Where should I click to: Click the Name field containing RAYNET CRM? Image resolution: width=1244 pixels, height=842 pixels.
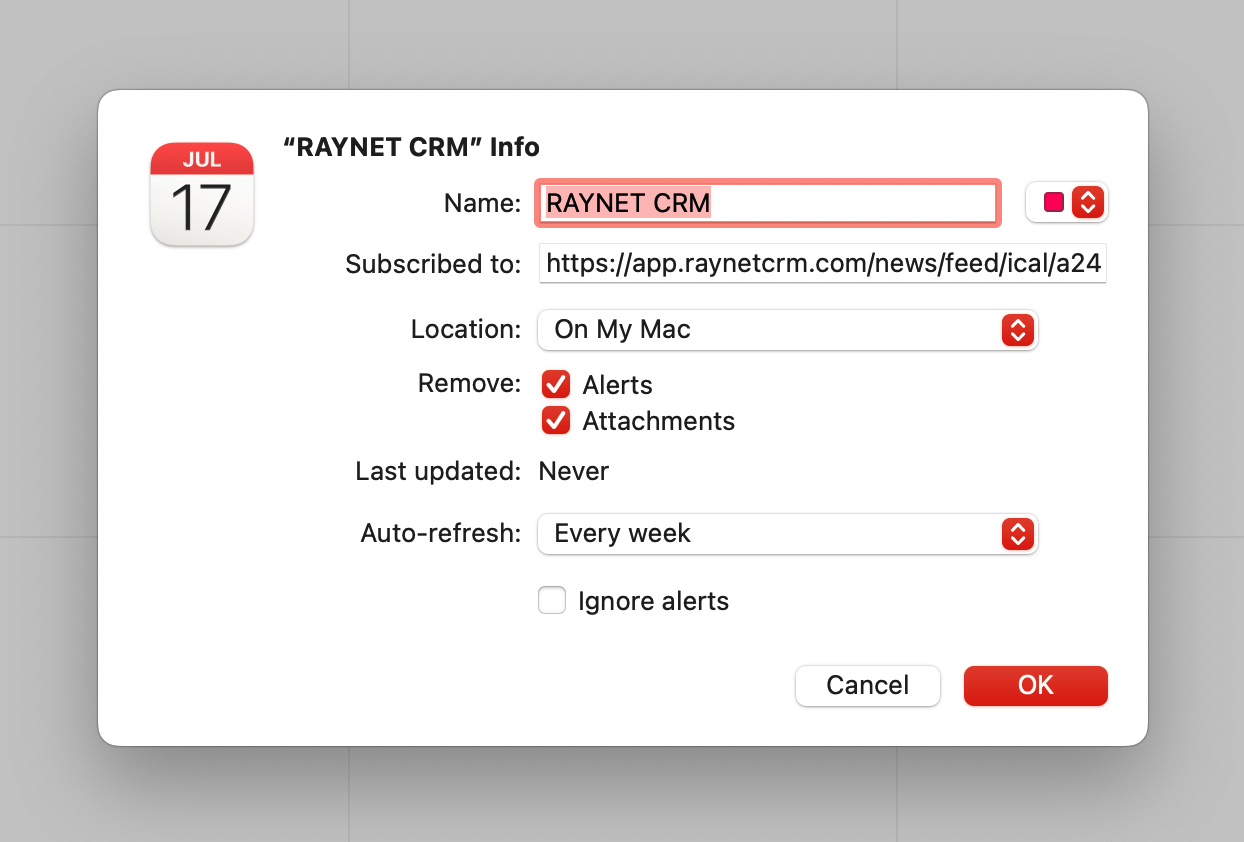[x=768, y=203]
